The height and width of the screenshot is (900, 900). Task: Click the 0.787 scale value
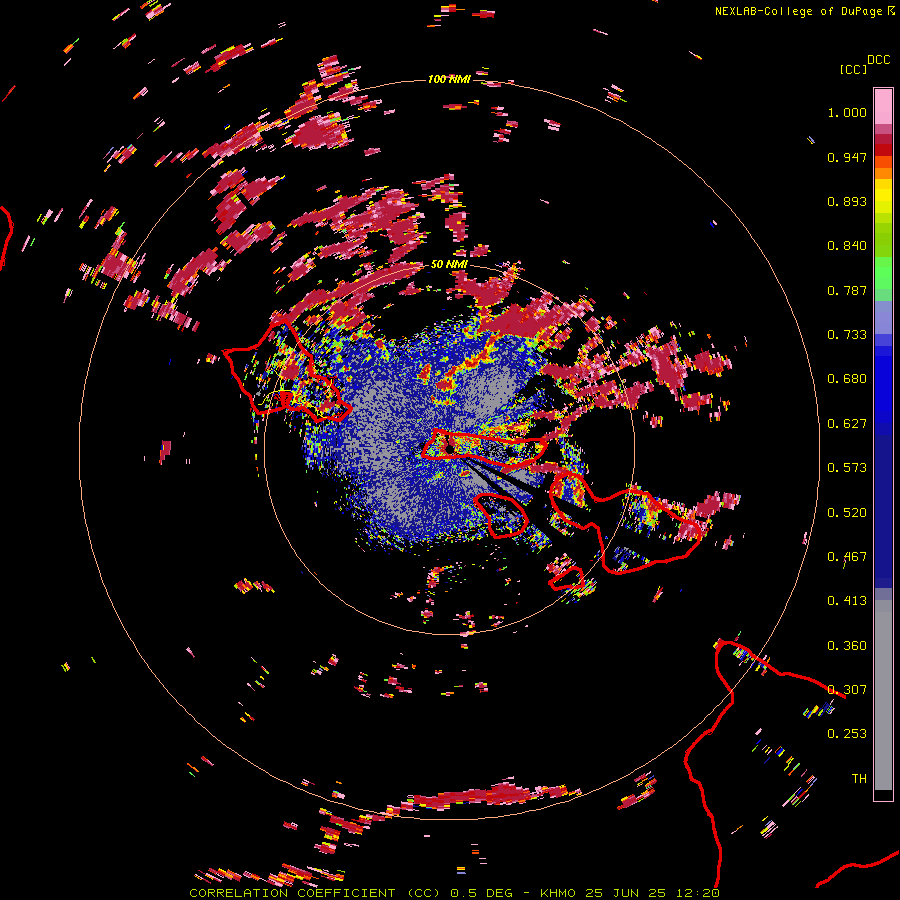click(x=847, y=290)
